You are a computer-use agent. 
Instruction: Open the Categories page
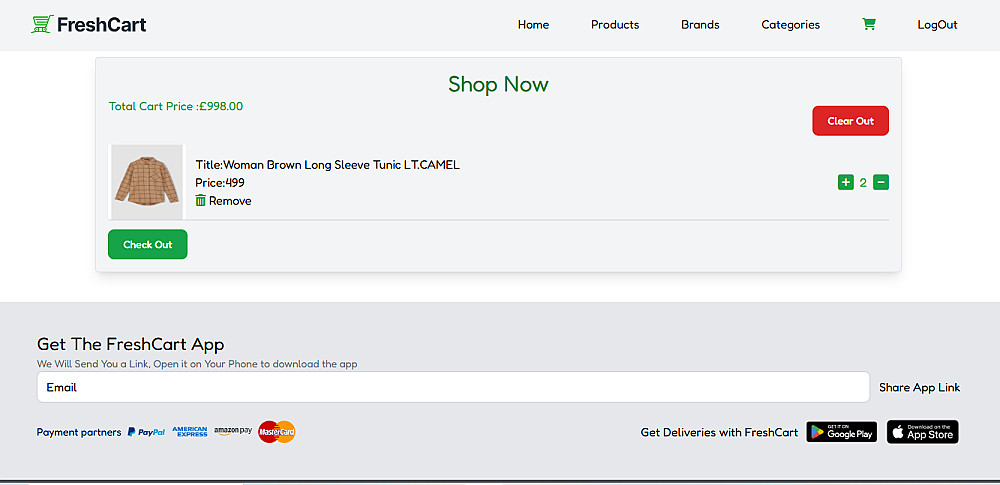790,25
